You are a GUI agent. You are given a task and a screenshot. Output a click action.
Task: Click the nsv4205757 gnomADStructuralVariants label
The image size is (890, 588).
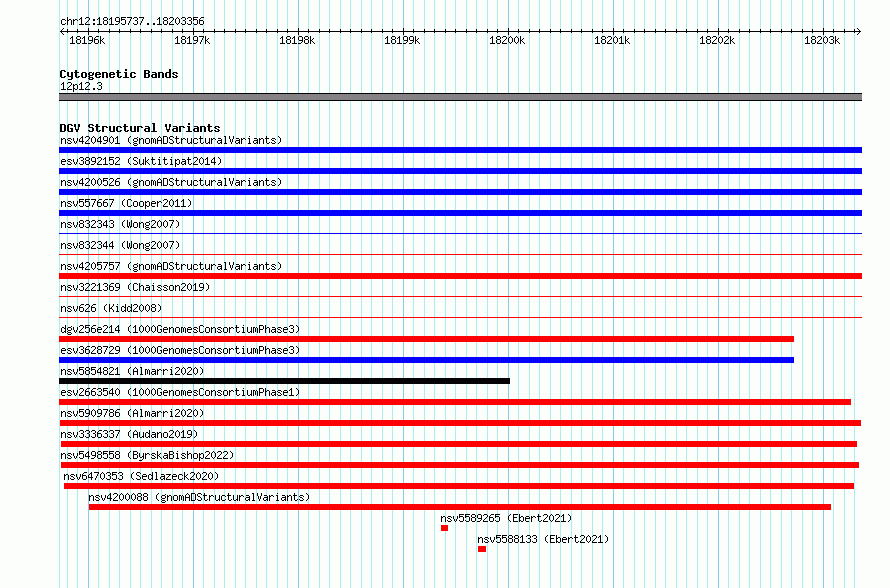point(171,266)
